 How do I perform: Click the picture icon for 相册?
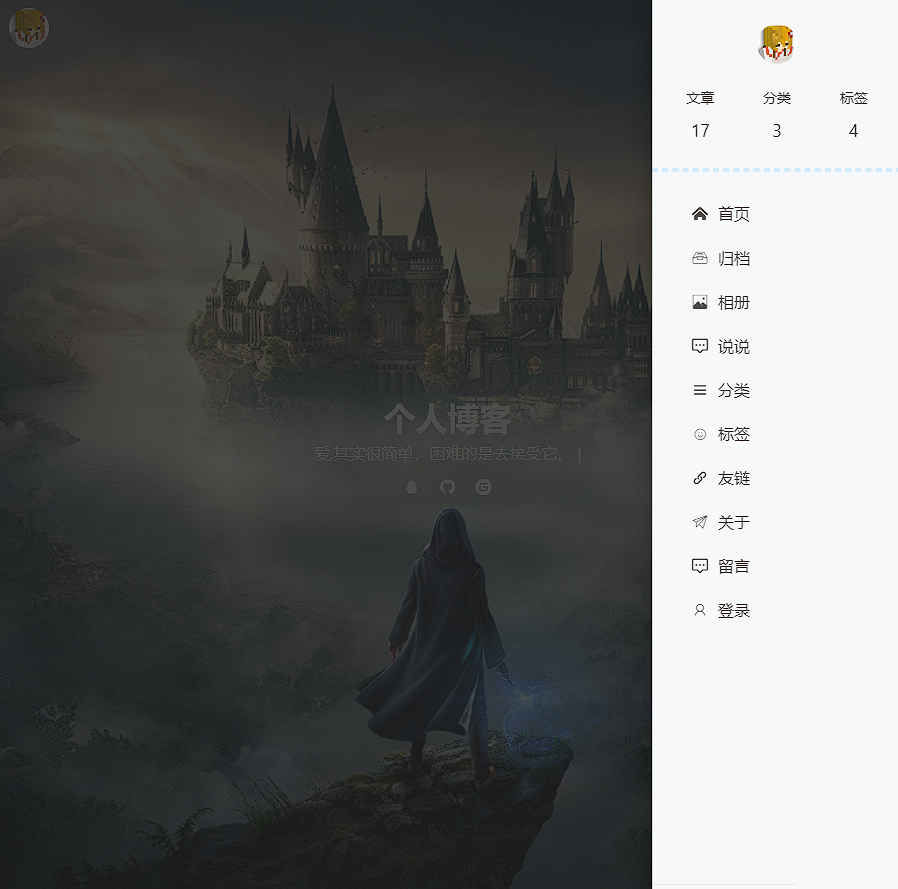[x=700, y=302]
